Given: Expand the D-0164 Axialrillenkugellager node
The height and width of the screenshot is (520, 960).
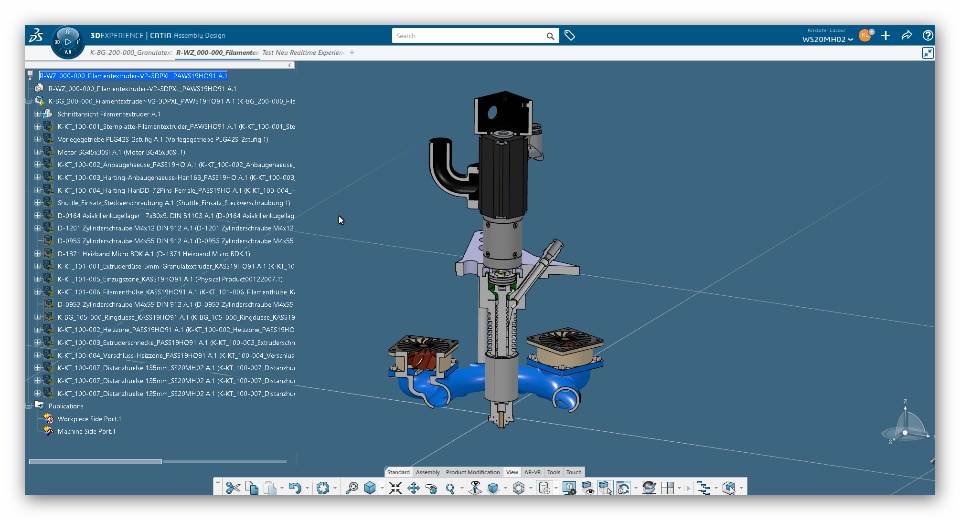Looking at the screenshot, I should 37,216.
